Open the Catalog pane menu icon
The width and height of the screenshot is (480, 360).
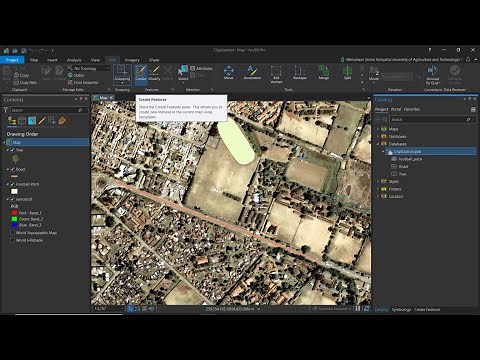(x=473, y=109)
